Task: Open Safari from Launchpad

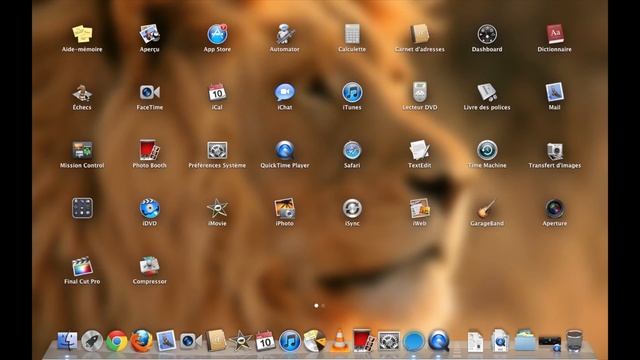Action: pyautogui.click(x=352, y=150)
